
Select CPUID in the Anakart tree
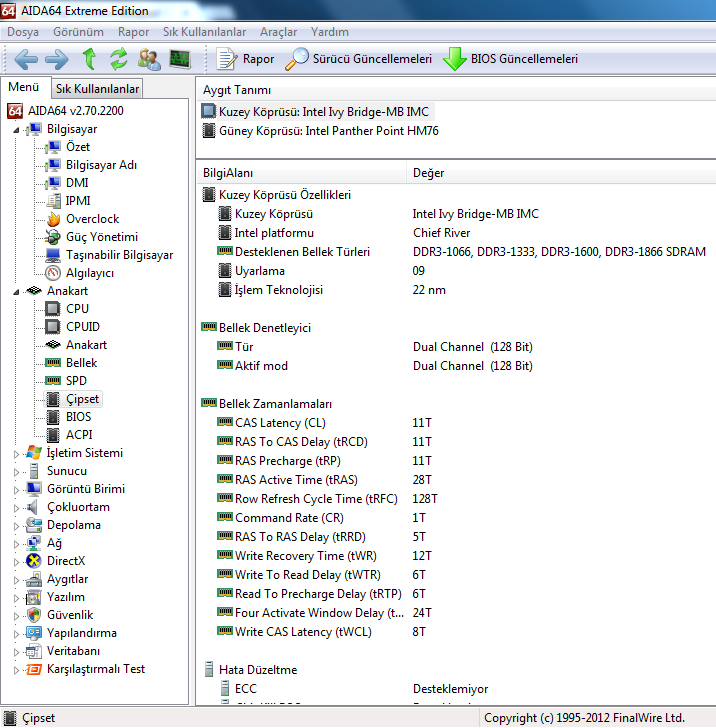click(x=82, y=327)
